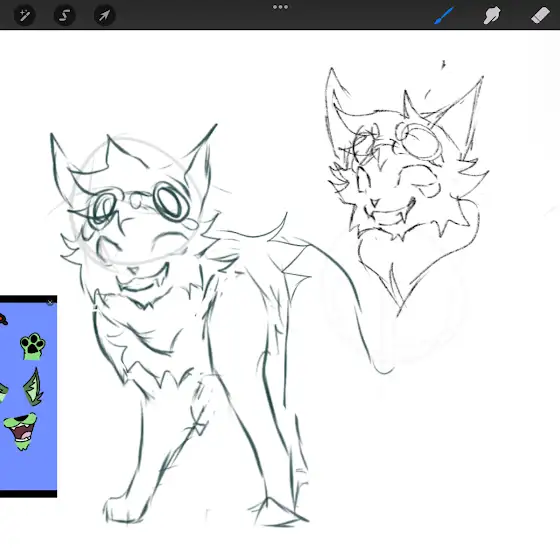Viewport: 560px width, 560px height.
Task: Tap the green paw print in reference
Action: coord(33,346)
